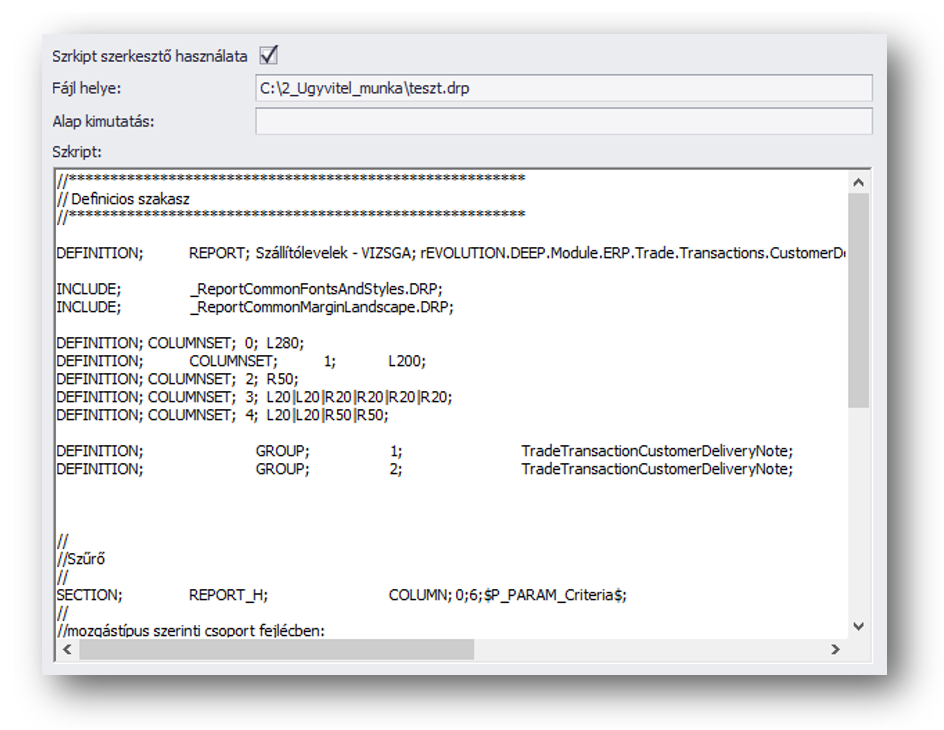Image resolution: width=944 pixels, height=730 pixels.
Task: Click the horizontal scrollbar right arrow
Action: (835, 649)
